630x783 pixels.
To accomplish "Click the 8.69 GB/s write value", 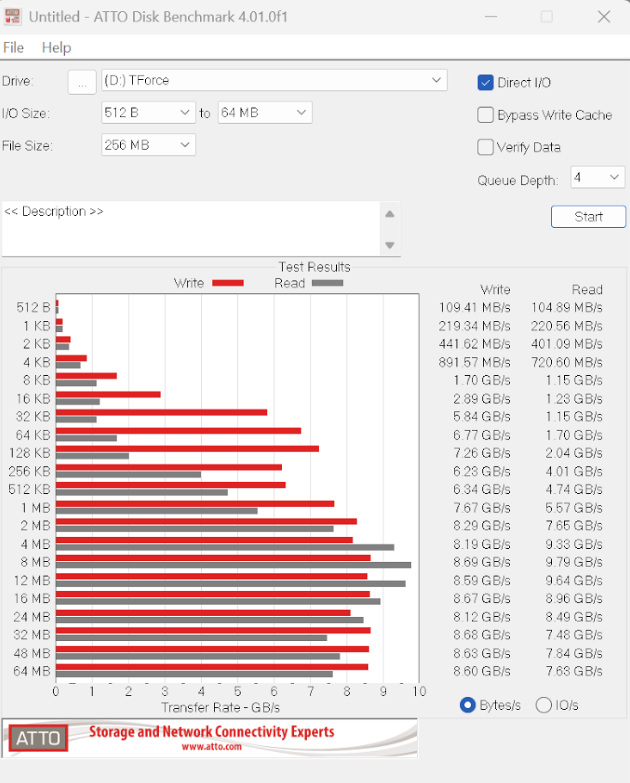I will 482,562.
